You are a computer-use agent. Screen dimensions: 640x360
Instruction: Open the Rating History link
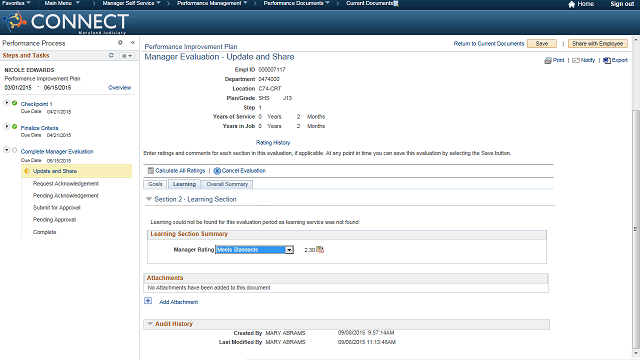point(273,142)
